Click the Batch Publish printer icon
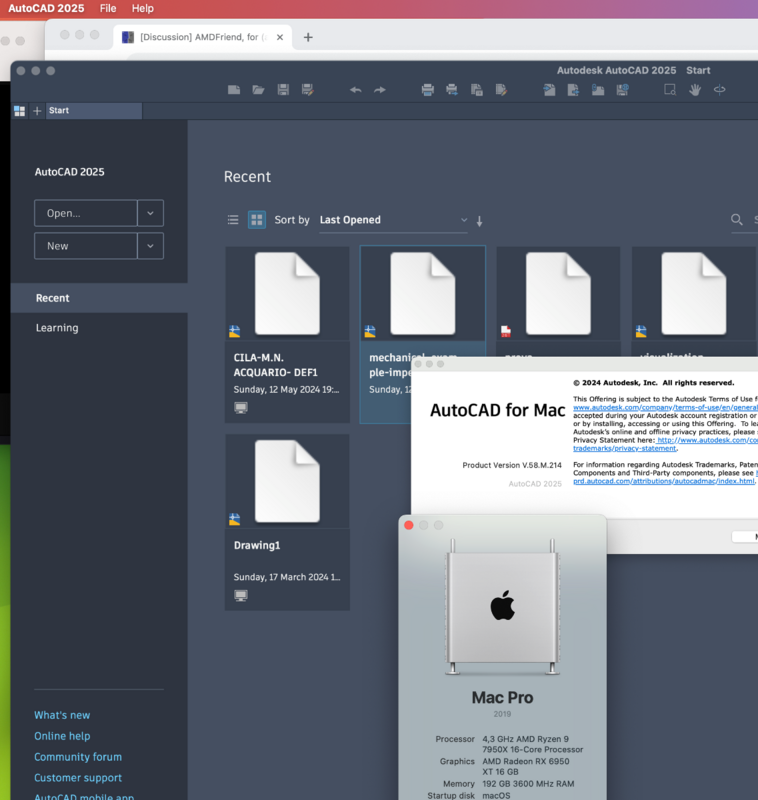The width and height of the screenshot is (758, 800). coord(452,90)
